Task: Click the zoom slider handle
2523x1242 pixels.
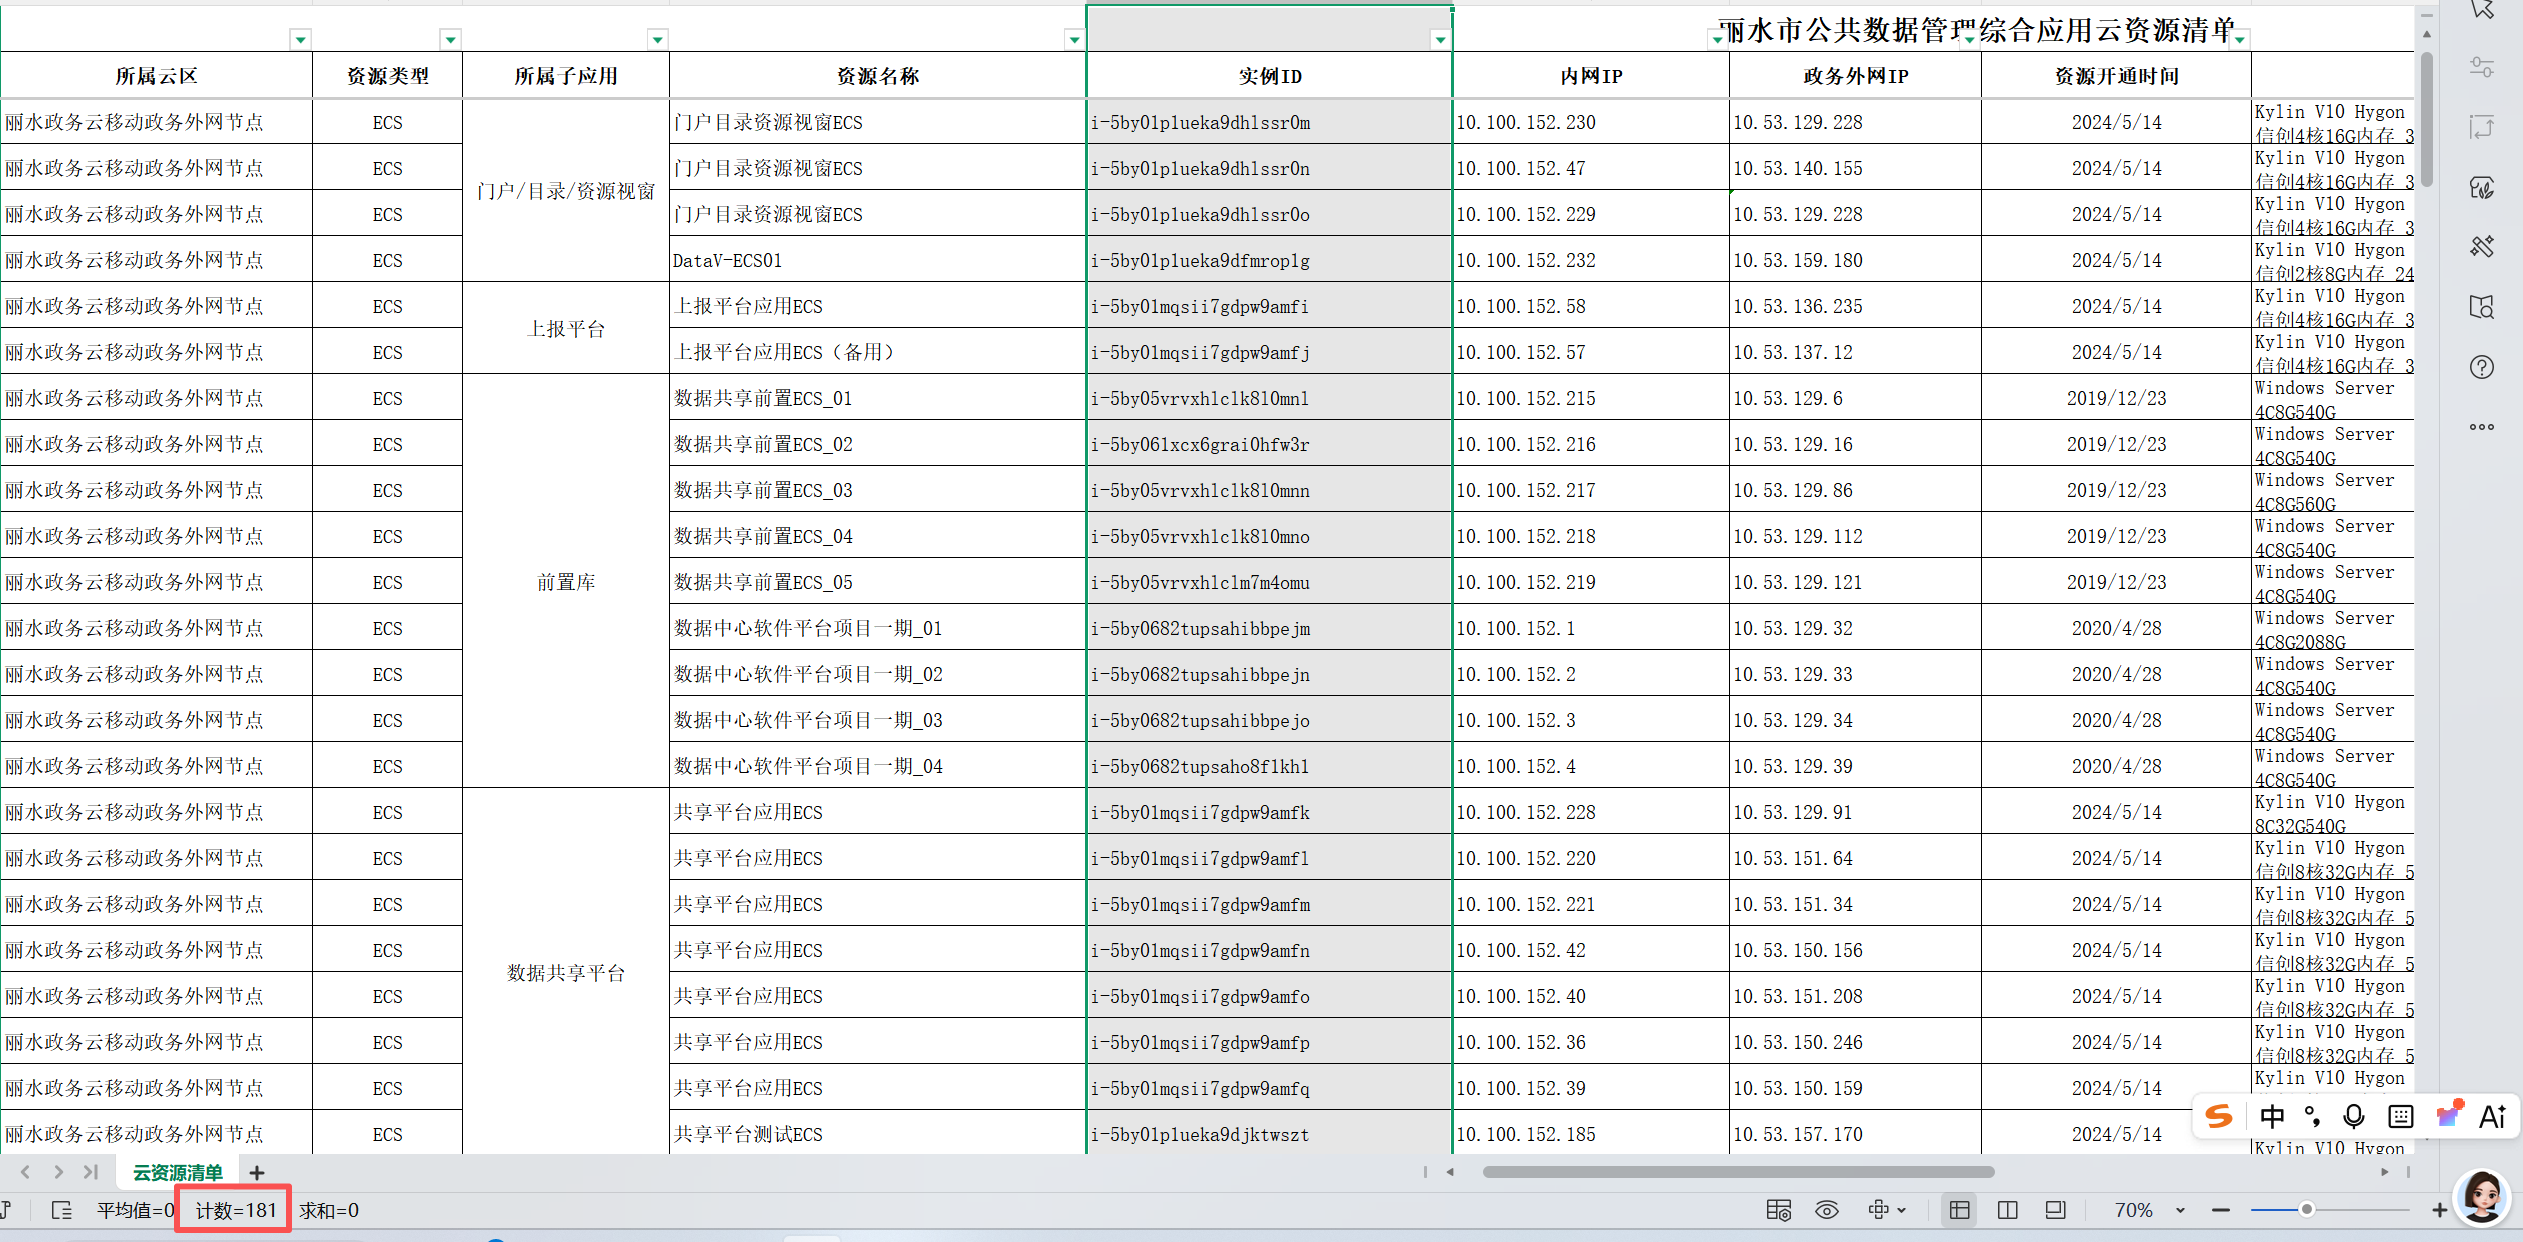Action: pos(2307,1210)
